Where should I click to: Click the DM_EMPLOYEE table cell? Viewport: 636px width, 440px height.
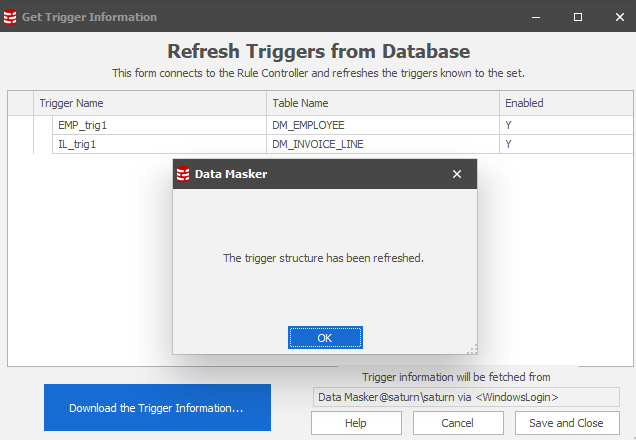coord(308,125)
